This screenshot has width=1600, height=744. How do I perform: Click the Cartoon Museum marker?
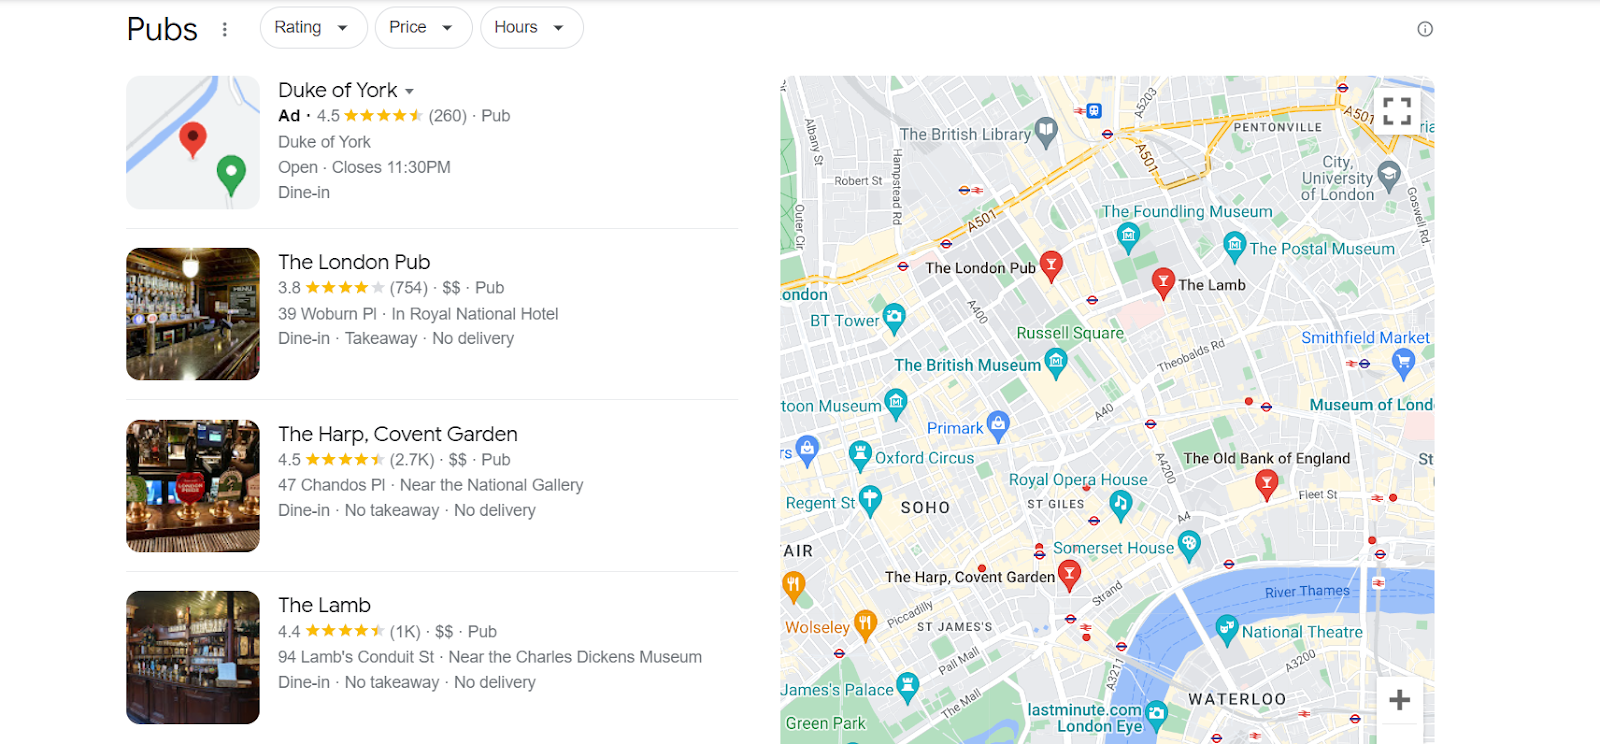pyautogui.click(x=896, y=403)
